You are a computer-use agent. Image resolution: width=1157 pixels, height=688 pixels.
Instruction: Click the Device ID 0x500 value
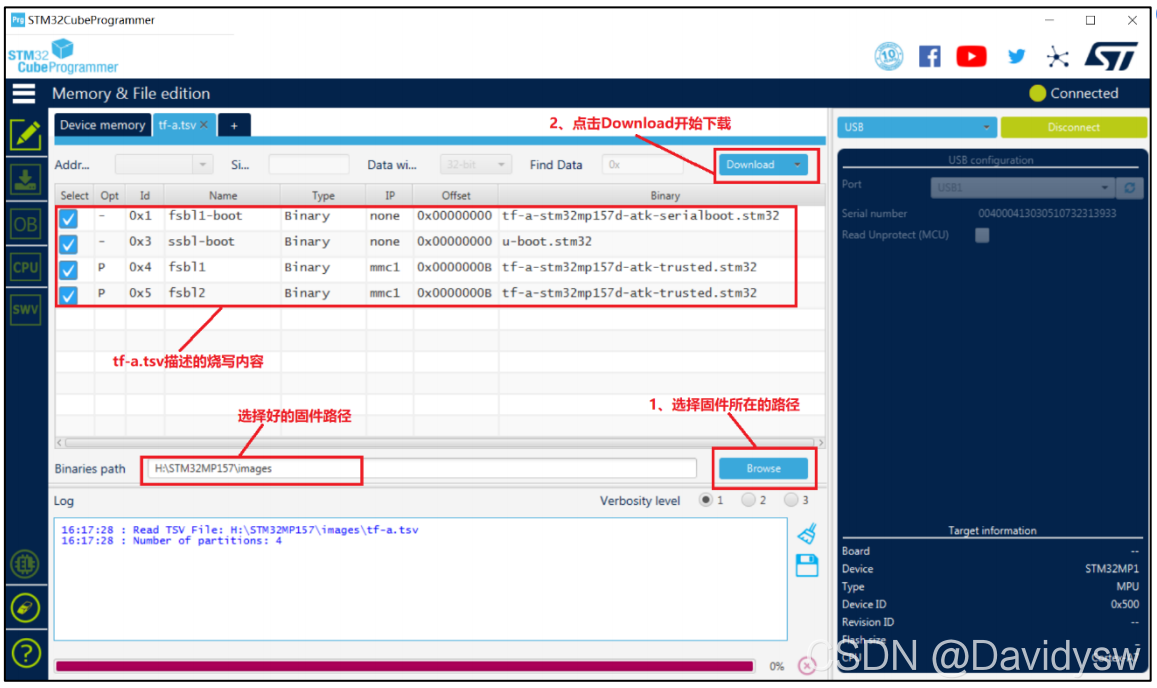[1125, 604]
